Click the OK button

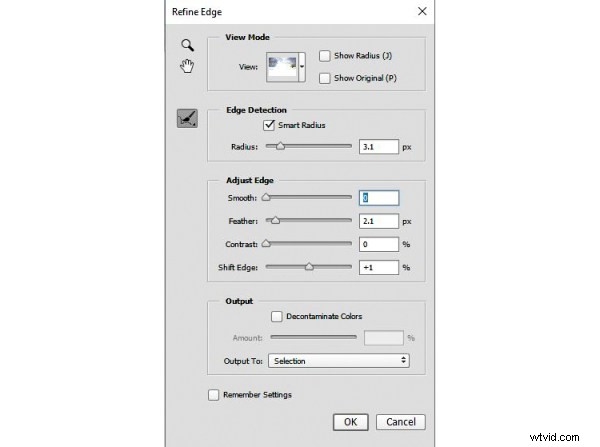coord(351,422)
